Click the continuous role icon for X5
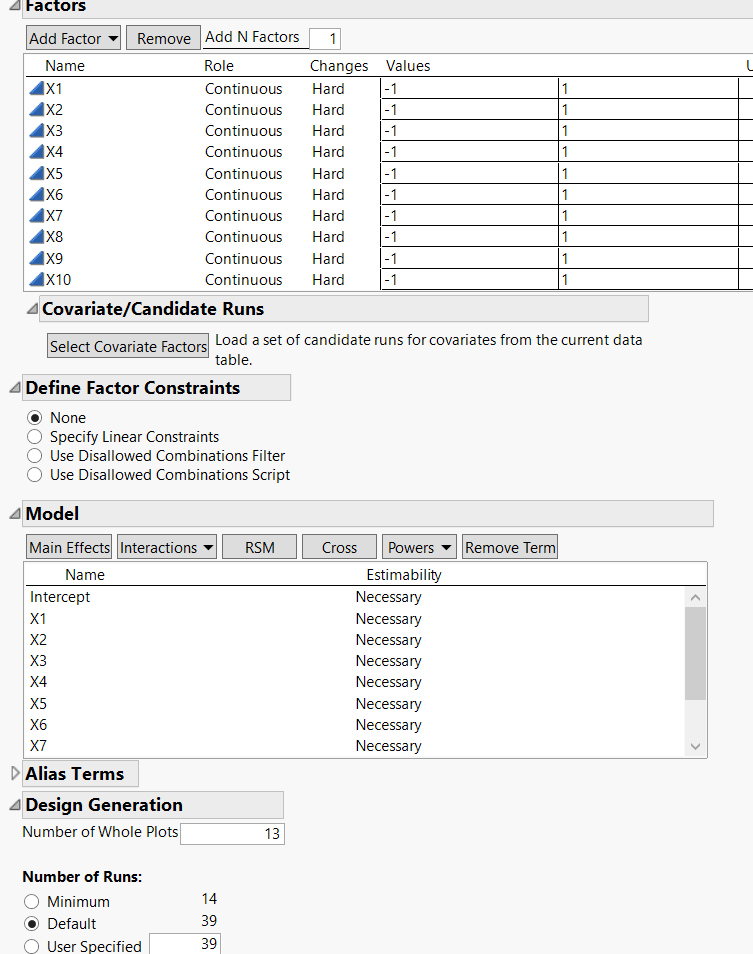Viewport: 753px width, 954px height. click(34, 173)
